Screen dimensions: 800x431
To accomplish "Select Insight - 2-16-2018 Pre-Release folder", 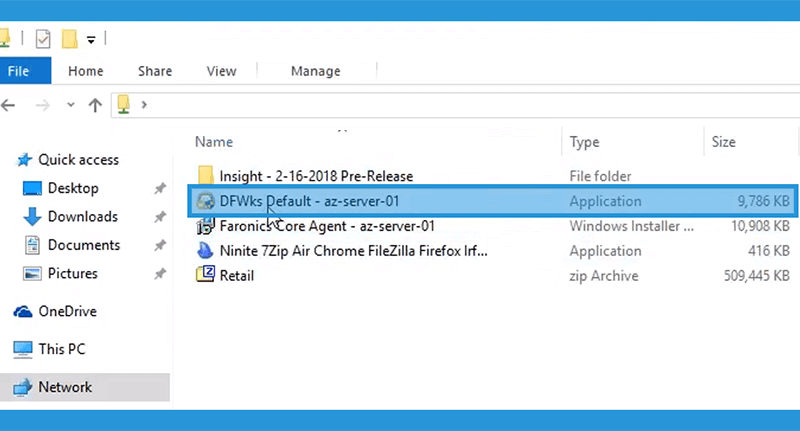I will (316, 176).
